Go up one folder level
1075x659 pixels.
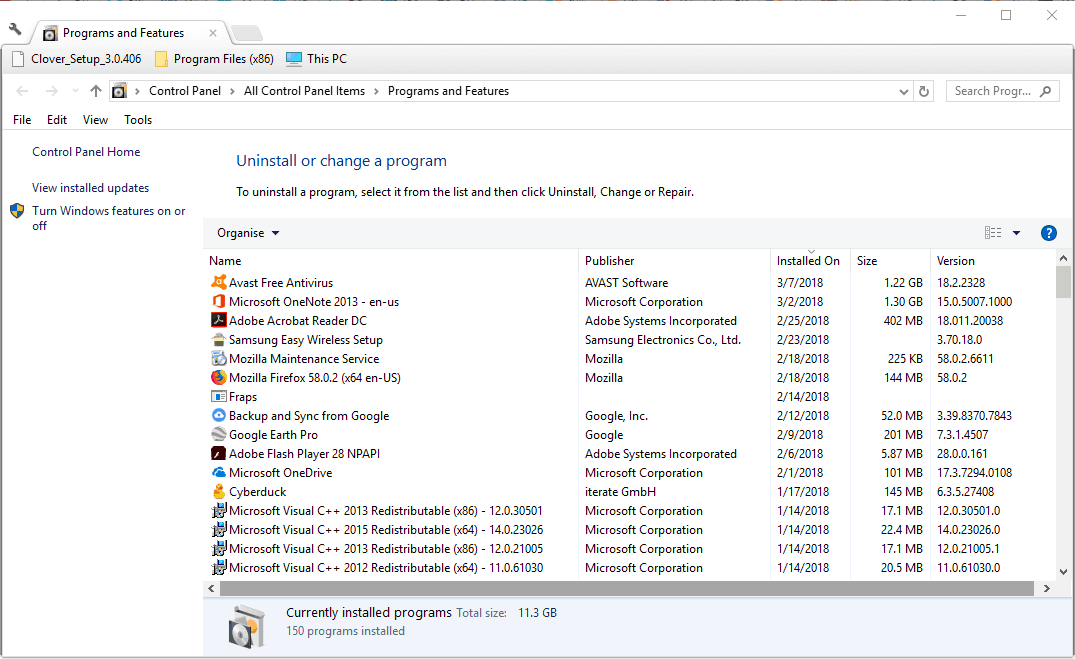[96, 91]
